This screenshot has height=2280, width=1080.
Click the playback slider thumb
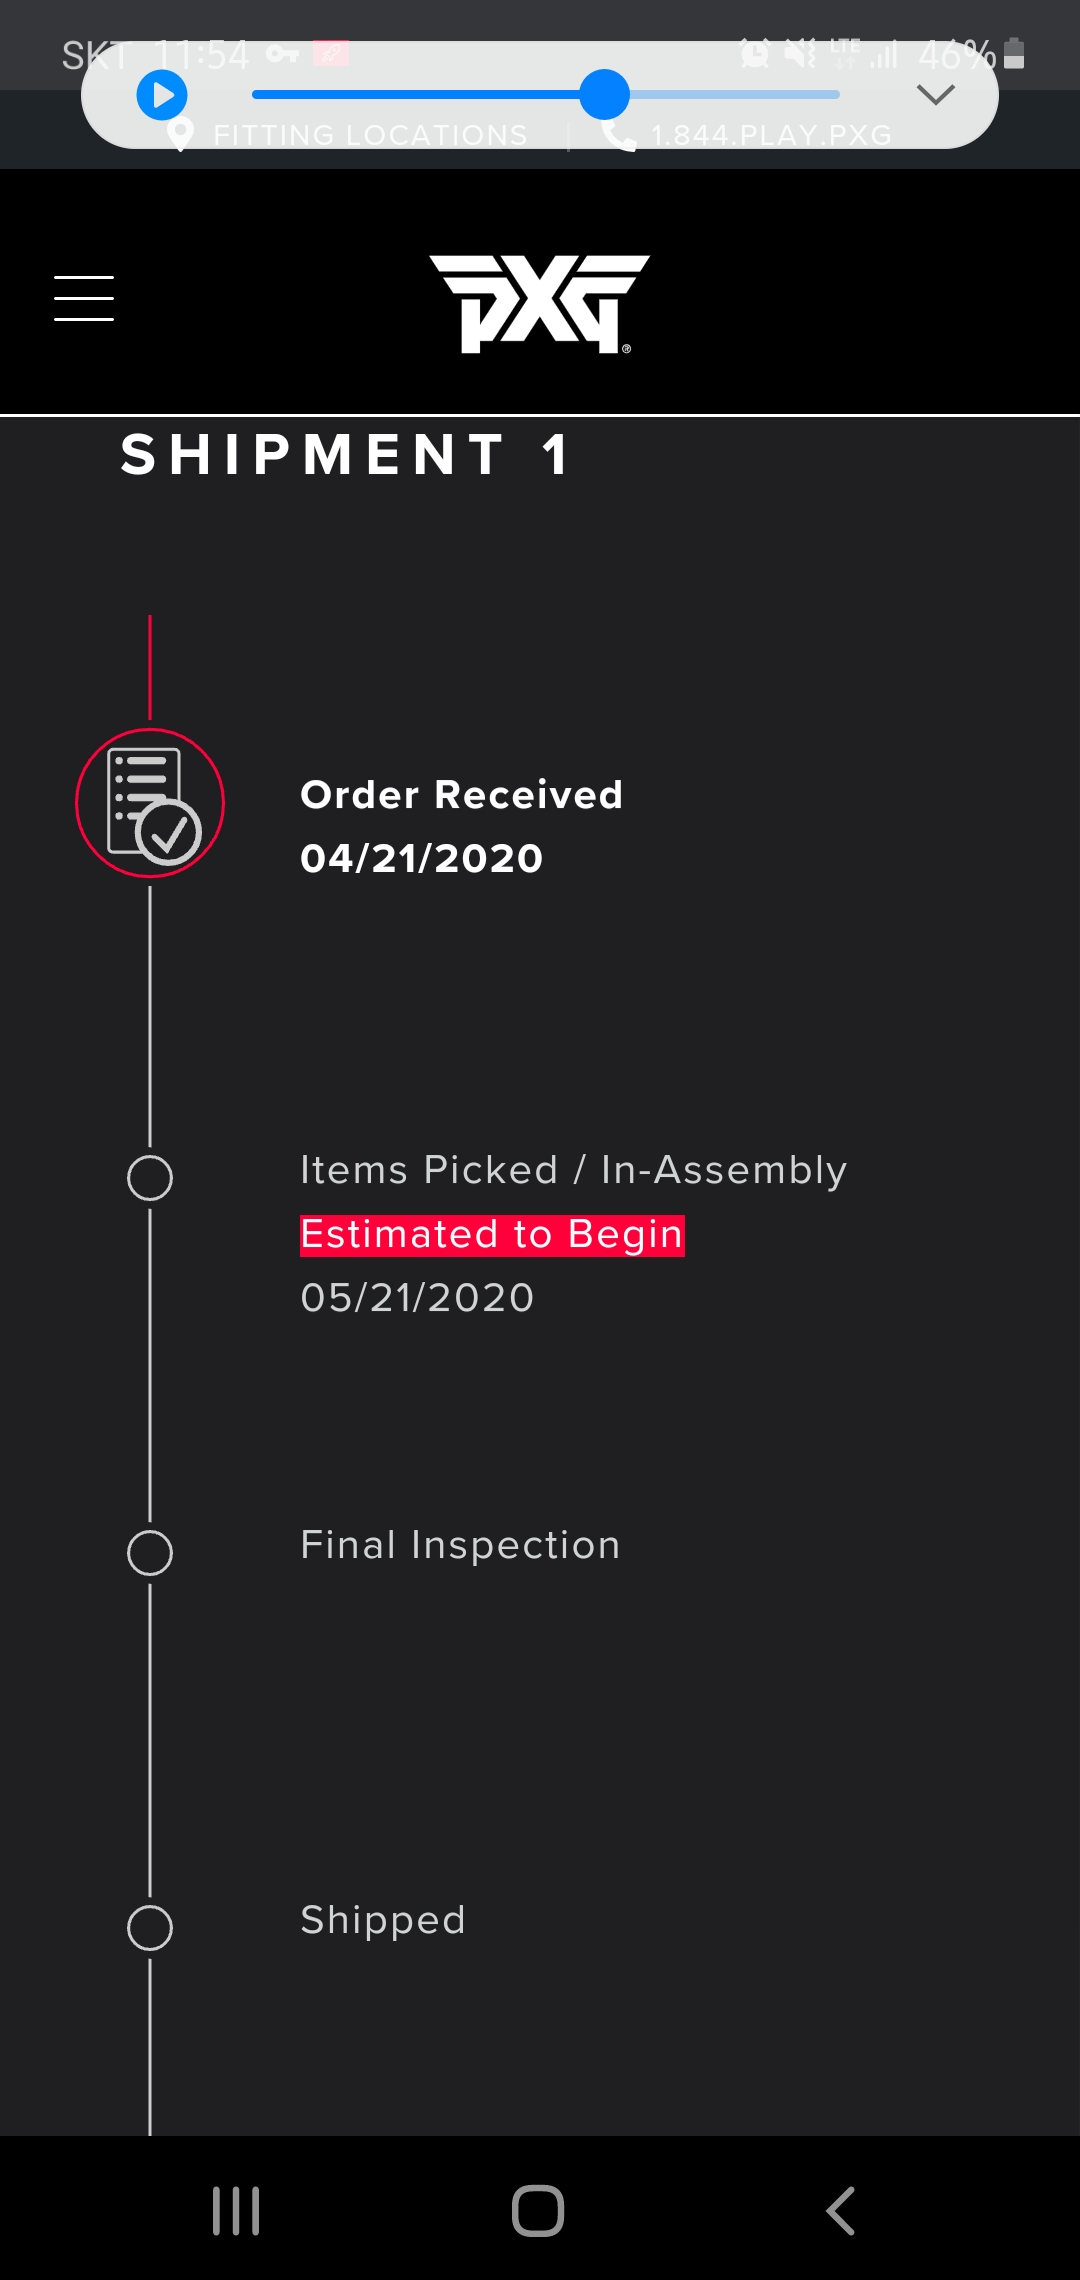pos(604,95)
